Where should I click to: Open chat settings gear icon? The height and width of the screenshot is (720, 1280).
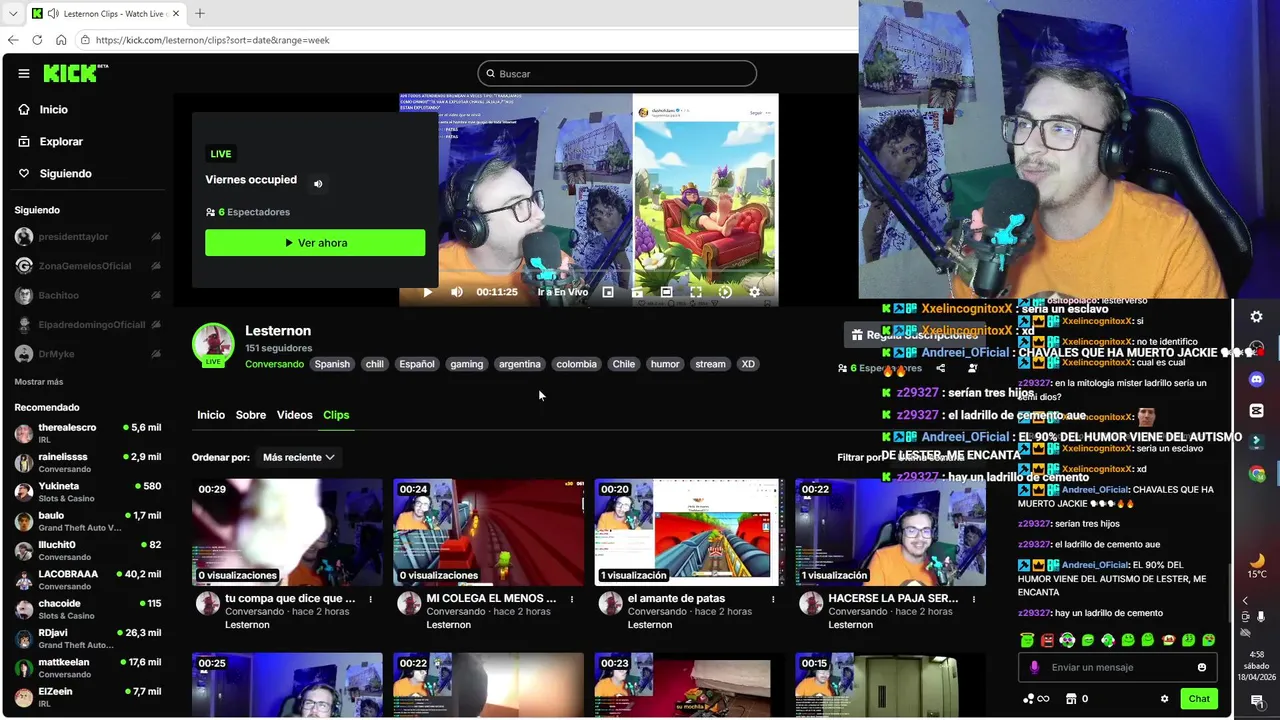click(1164, 699)
